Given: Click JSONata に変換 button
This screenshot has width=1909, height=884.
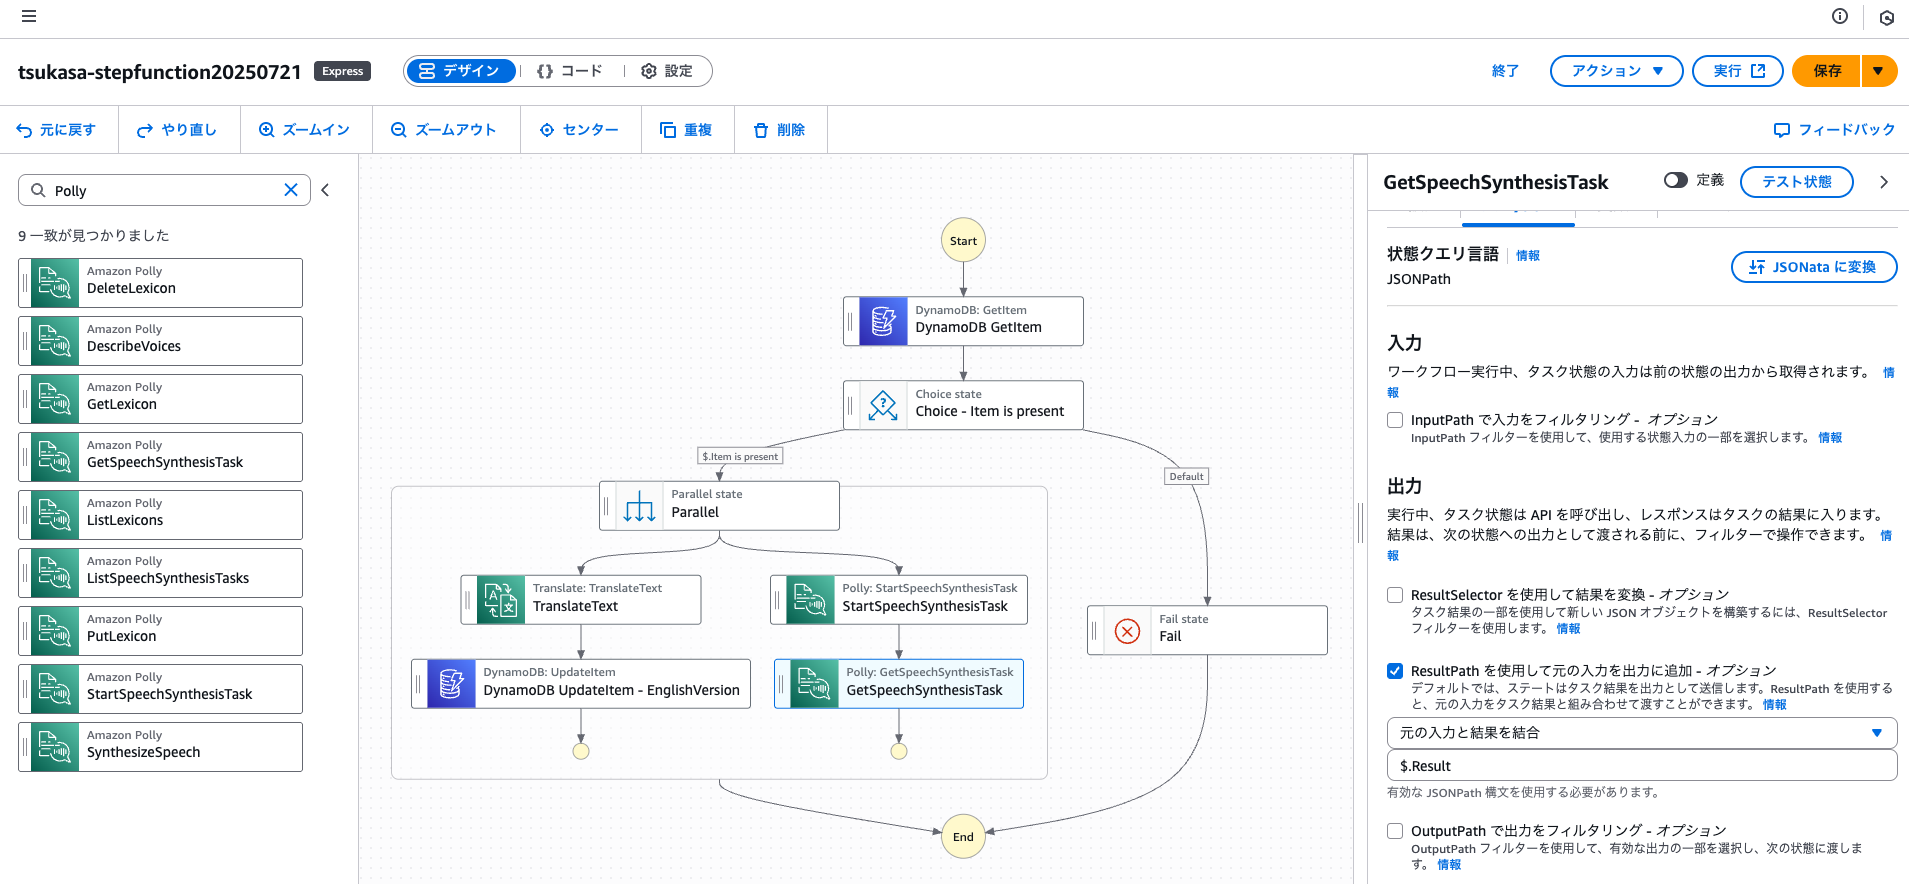Looking at the screenshot, I should coord(1813,267).
